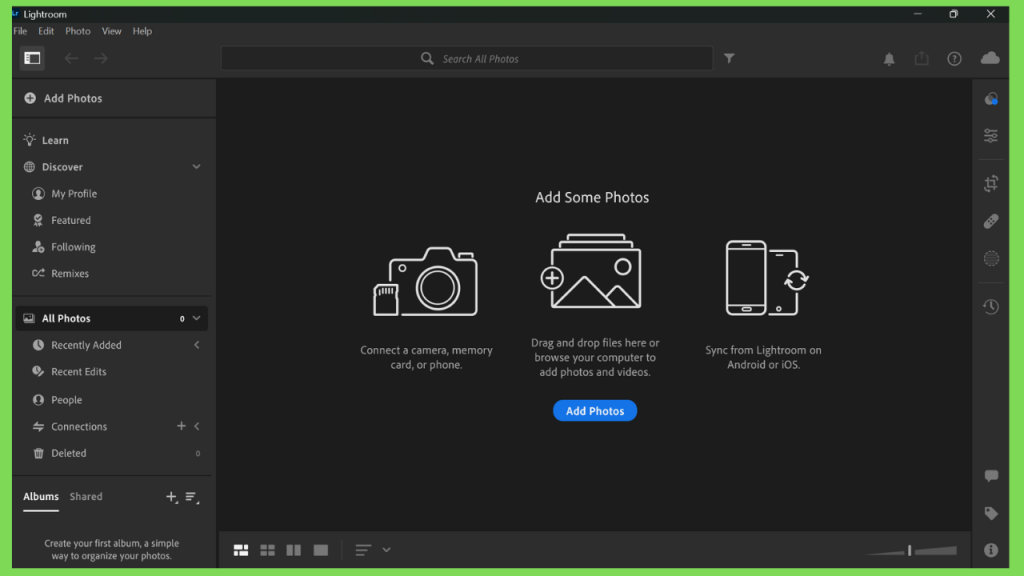Expand the Connections arrow
This screenshot has height=576, width=1024.
pos(197,426)
